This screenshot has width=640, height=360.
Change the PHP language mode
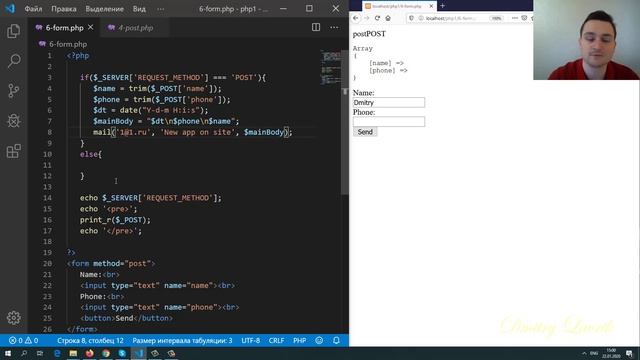click(x=299, y=340)
